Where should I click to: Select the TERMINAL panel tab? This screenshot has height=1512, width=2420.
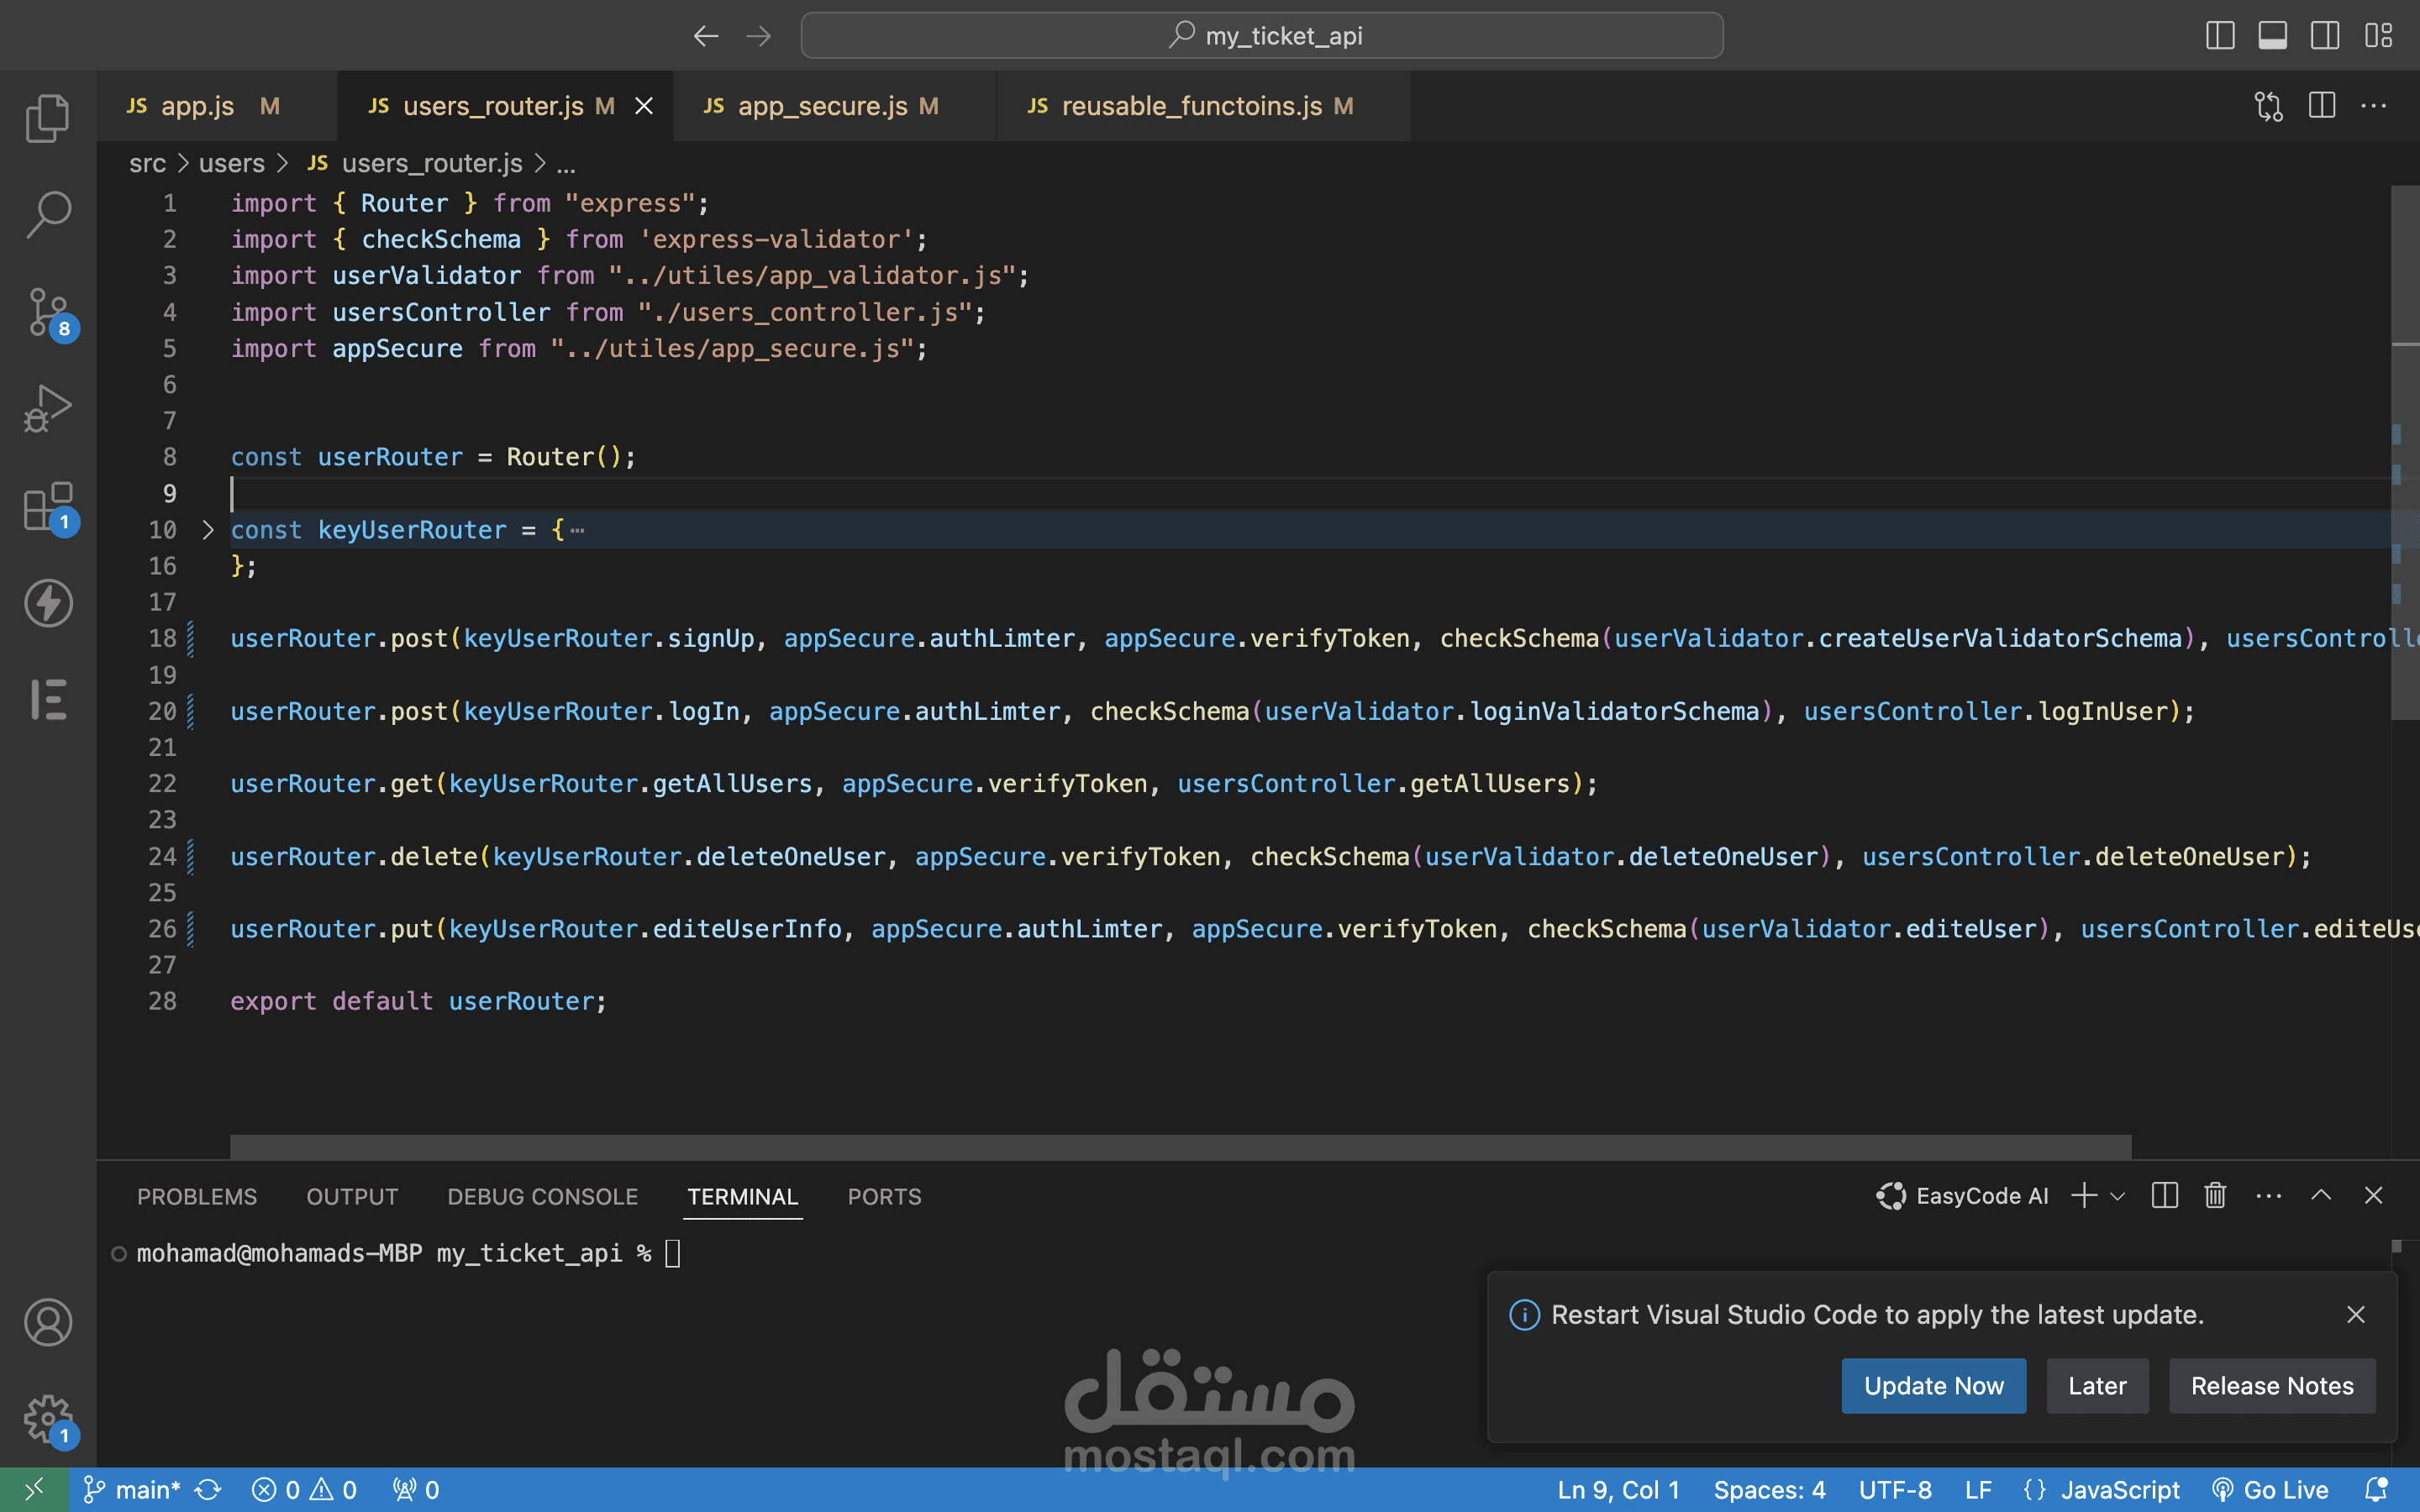click(x=742, y=1196)
